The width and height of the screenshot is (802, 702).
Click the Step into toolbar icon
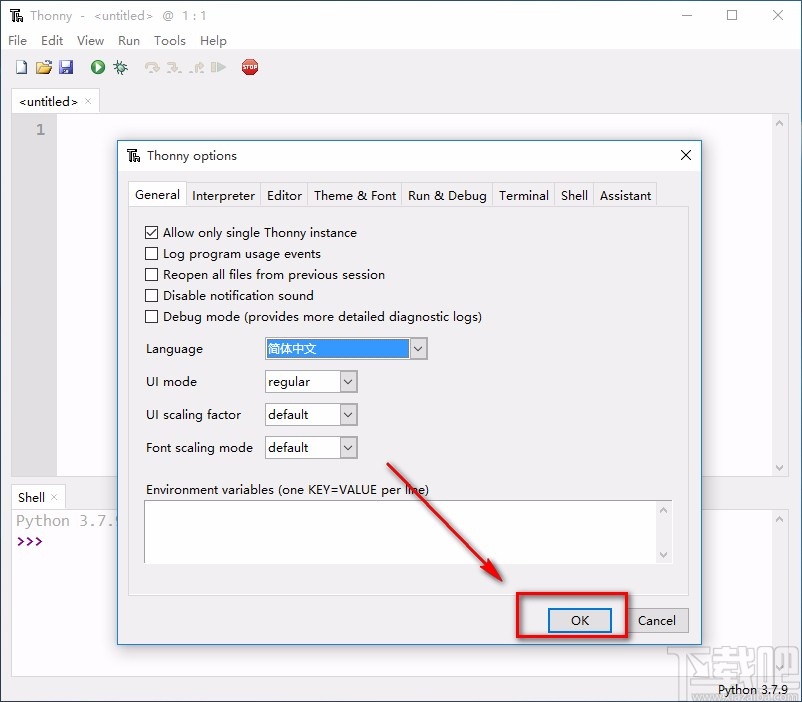click(x=174, y=68)
